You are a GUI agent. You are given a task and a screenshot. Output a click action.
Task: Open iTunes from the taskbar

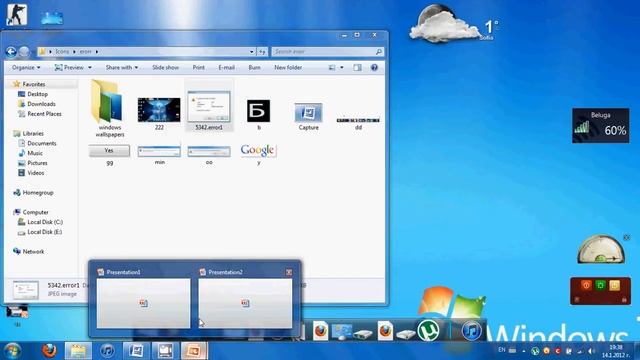(107, 351)
